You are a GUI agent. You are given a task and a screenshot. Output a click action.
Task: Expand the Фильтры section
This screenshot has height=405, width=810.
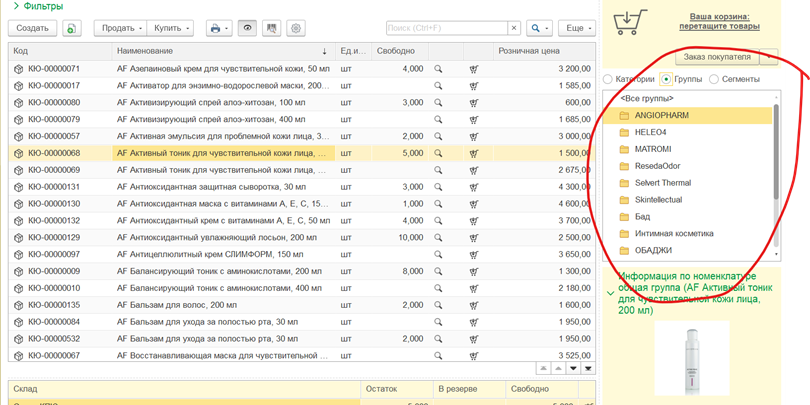coord(39,7)
